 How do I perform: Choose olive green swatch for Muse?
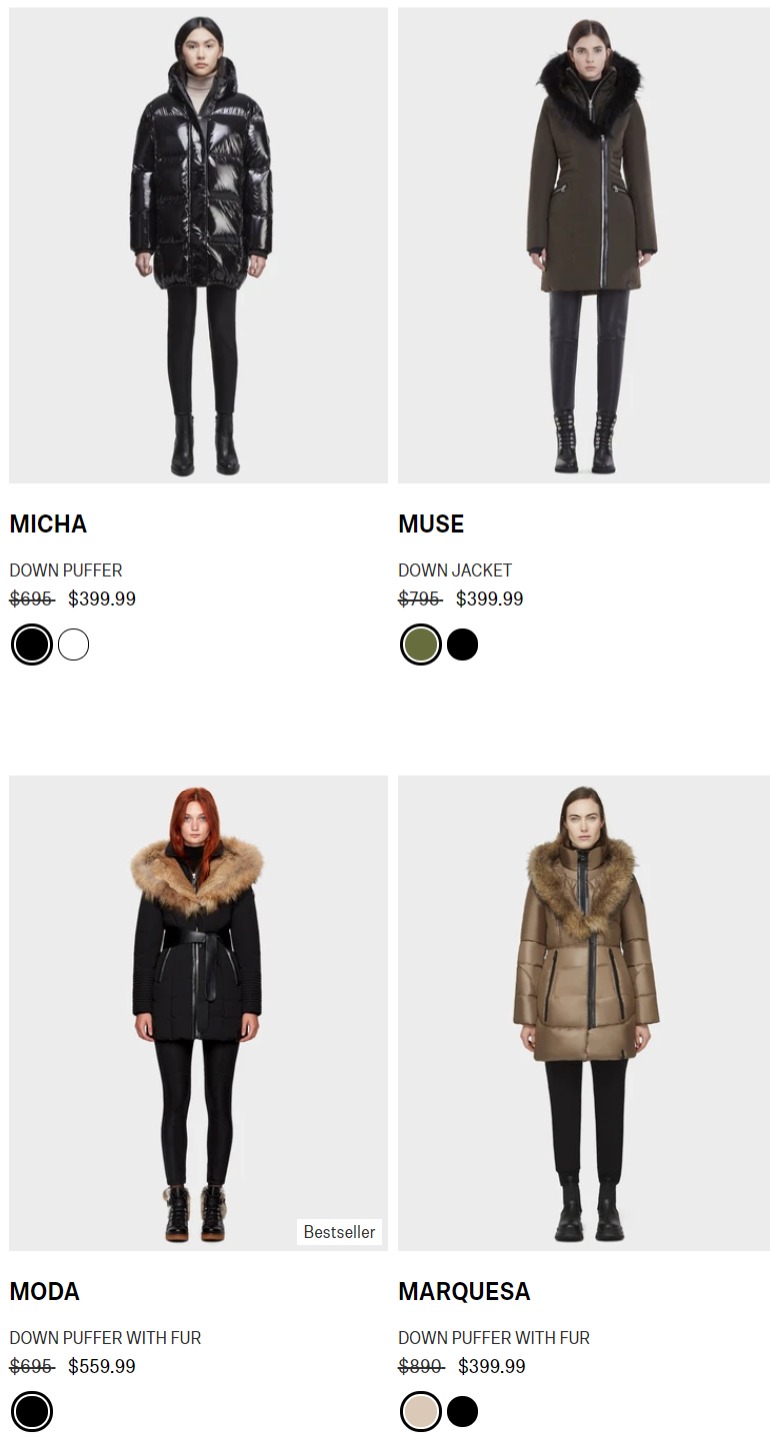420,645
